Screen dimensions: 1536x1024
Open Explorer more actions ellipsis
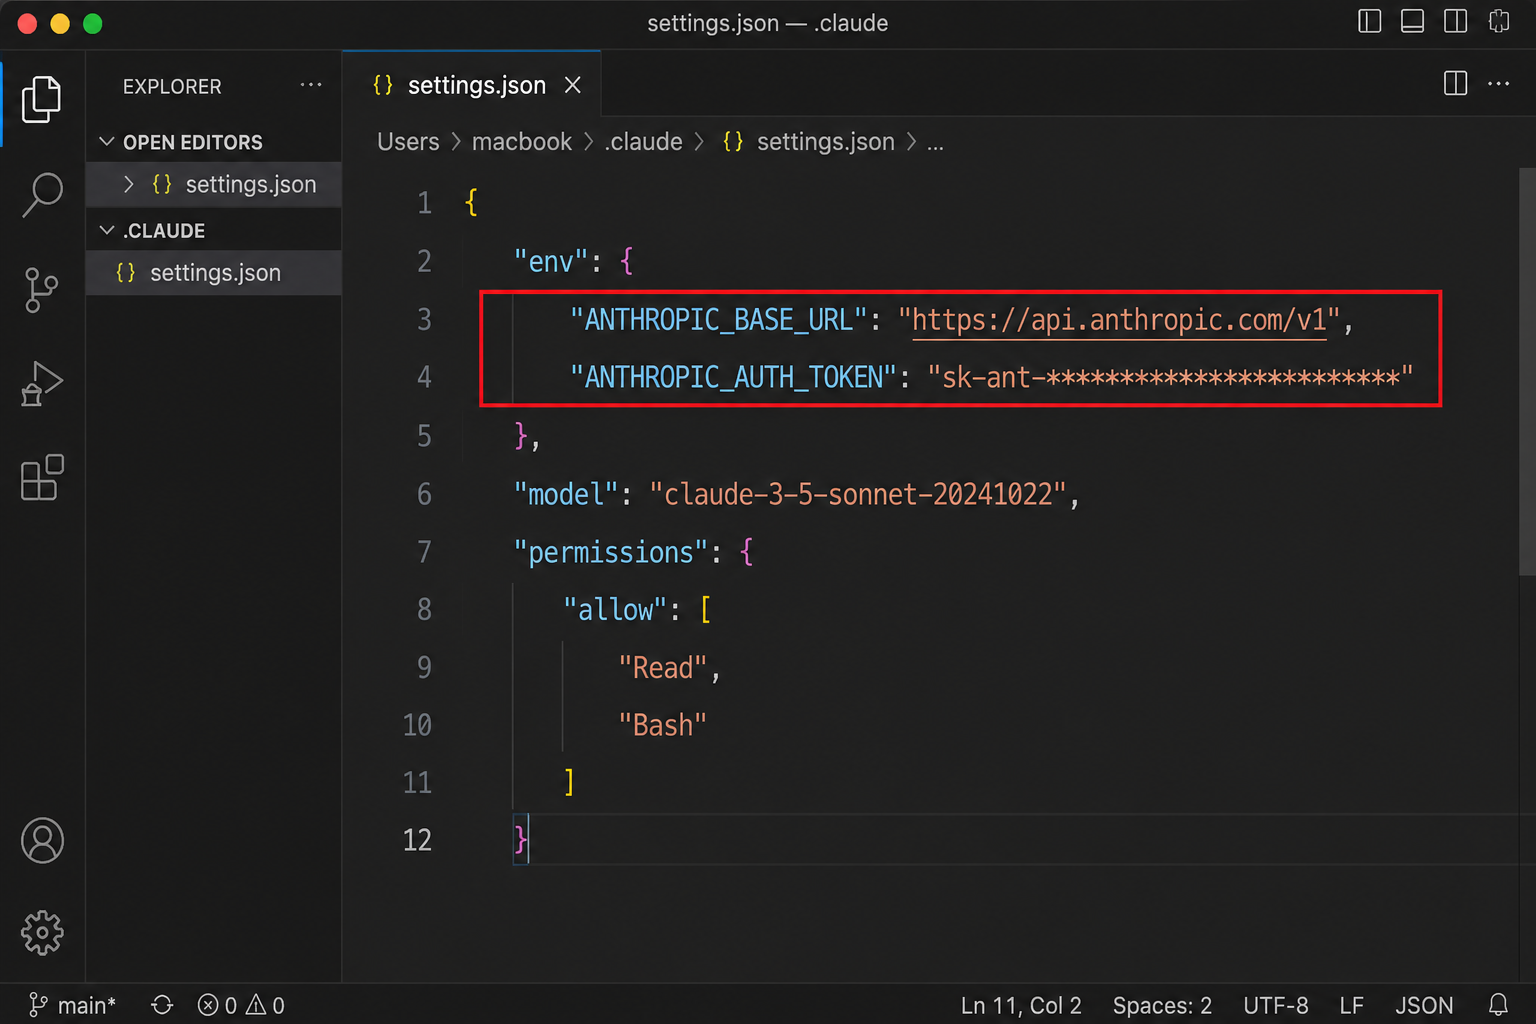point(311,85)
